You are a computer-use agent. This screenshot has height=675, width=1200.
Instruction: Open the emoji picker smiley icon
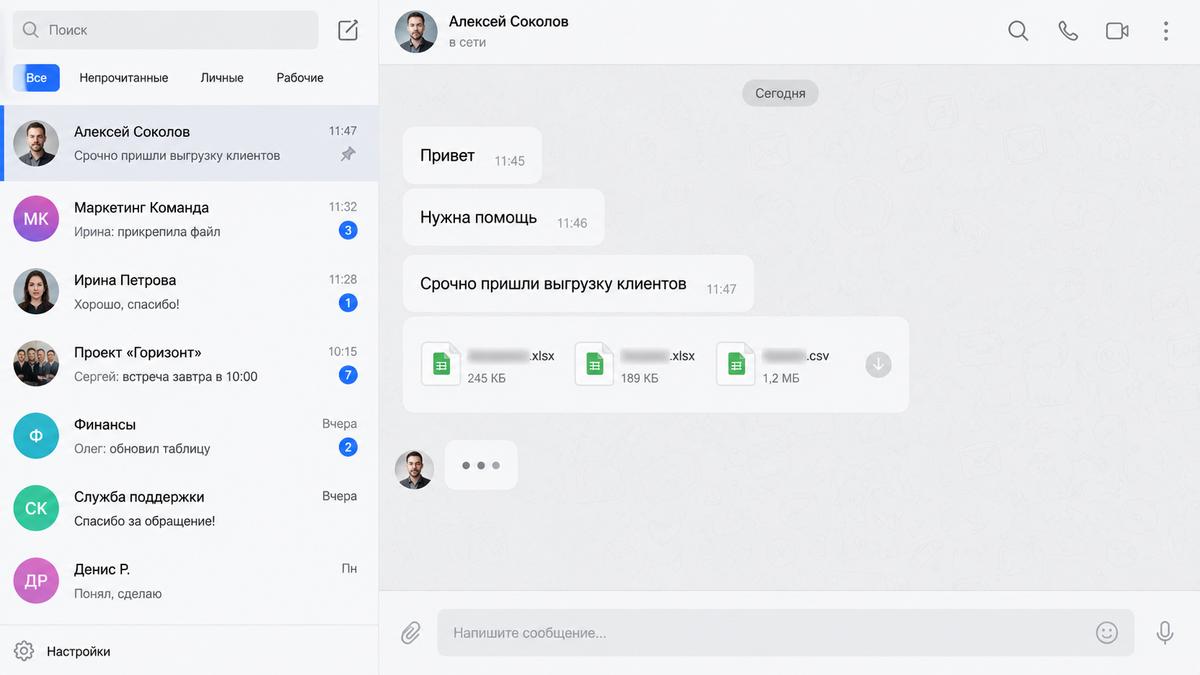coord(1106,633)
